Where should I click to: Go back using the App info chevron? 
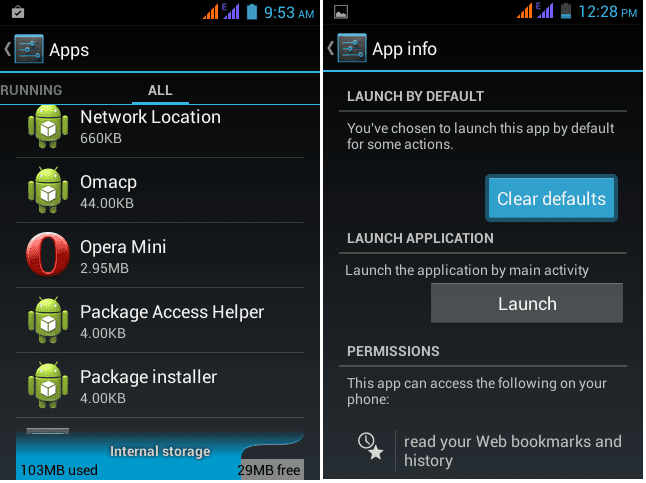tap(330, 48)
